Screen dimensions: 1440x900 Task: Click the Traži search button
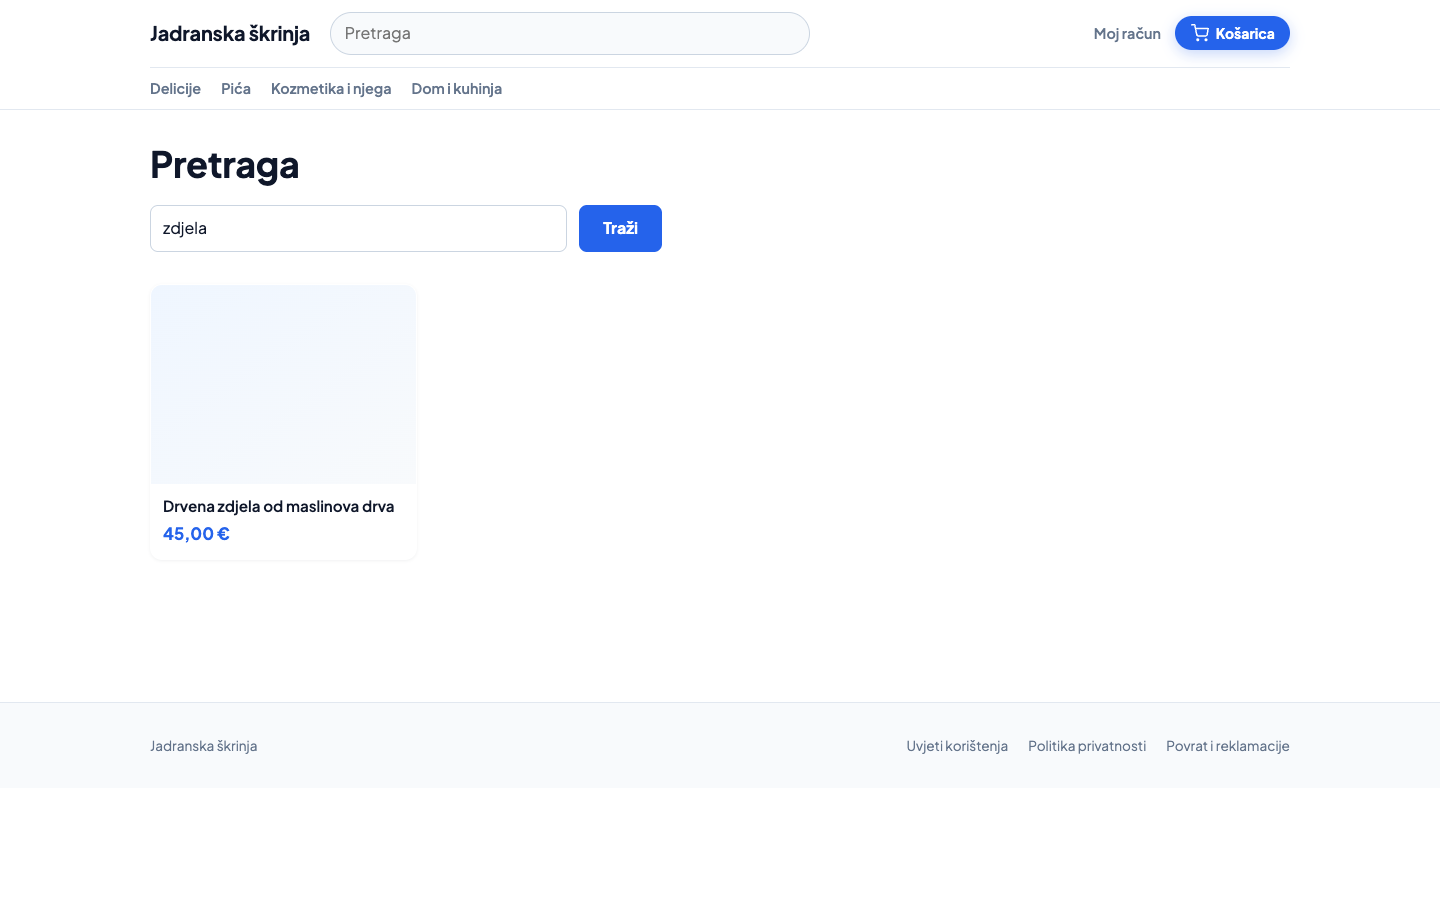pyautogui.click(x=620, y=228)
